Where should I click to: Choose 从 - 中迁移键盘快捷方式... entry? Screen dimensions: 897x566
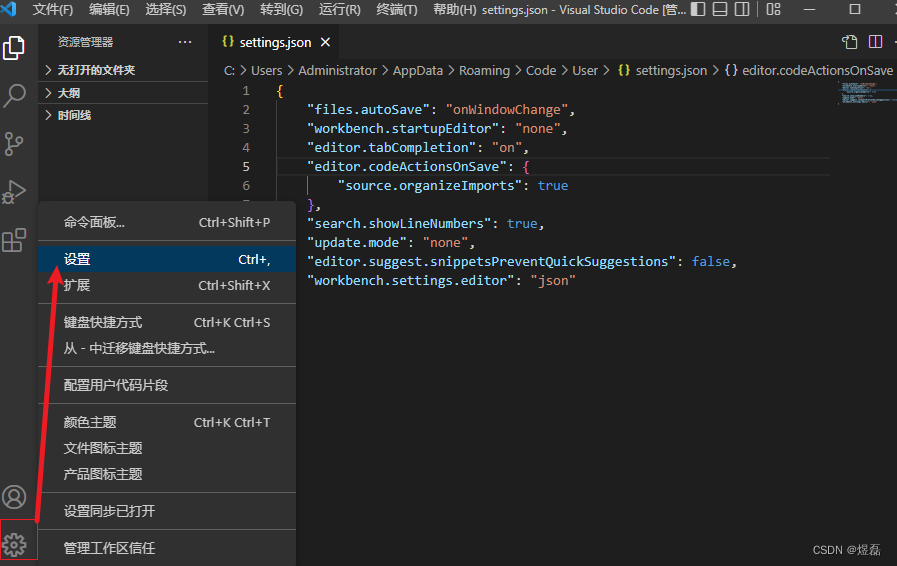[x=167, y=348]
